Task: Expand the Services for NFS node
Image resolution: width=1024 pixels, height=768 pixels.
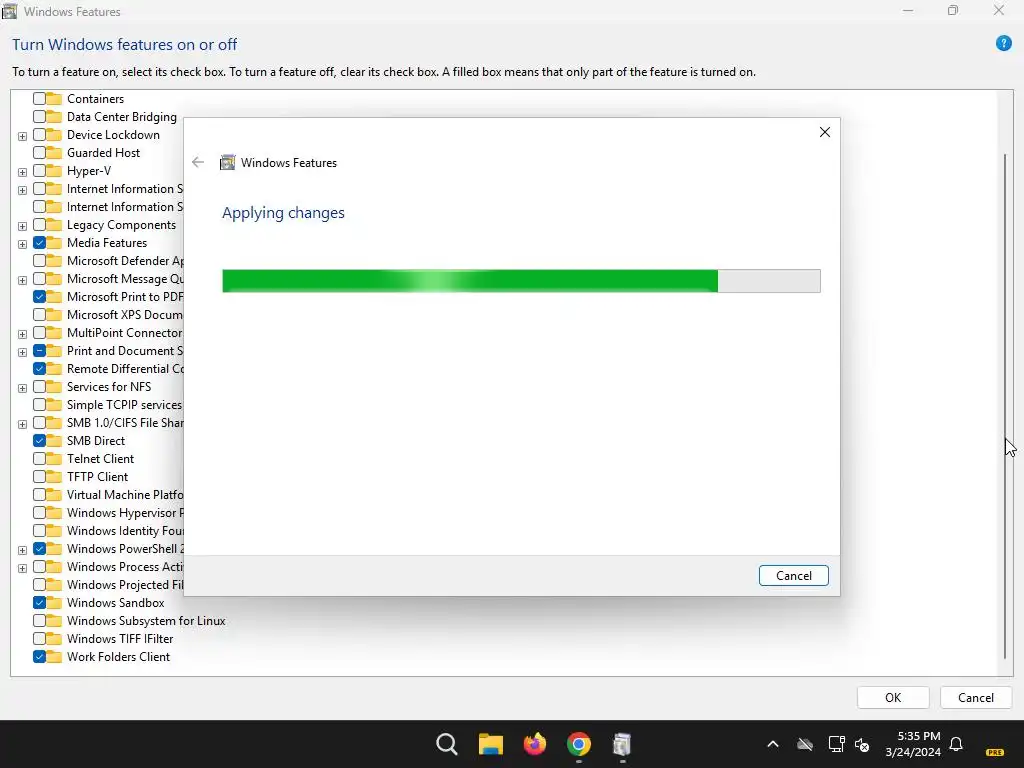Action: pos(22,389)
